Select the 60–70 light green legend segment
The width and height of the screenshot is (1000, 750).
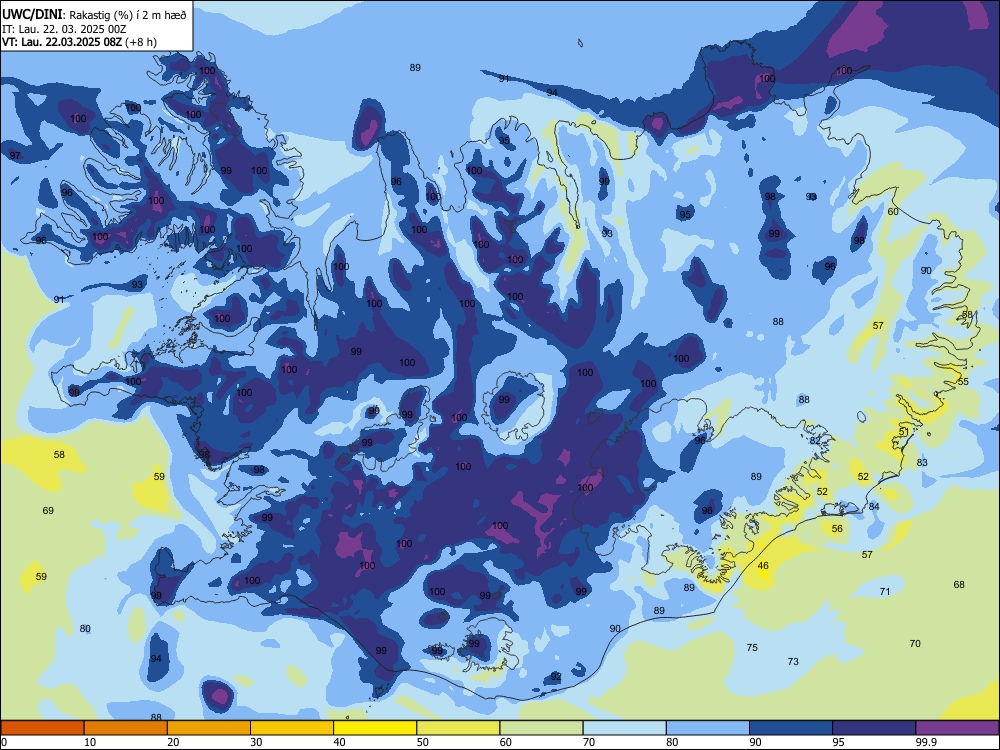click(541, 728)
